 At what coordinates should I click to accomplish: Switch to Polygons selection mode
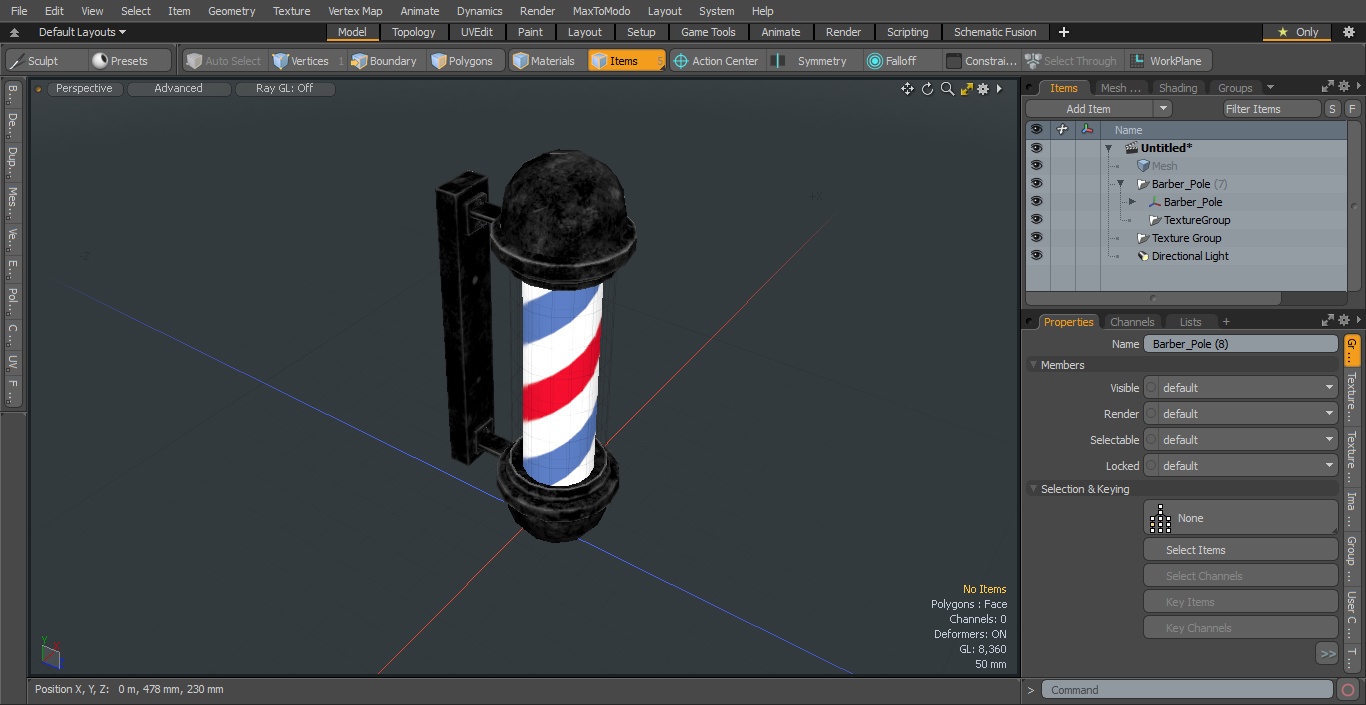coord(462,61)
